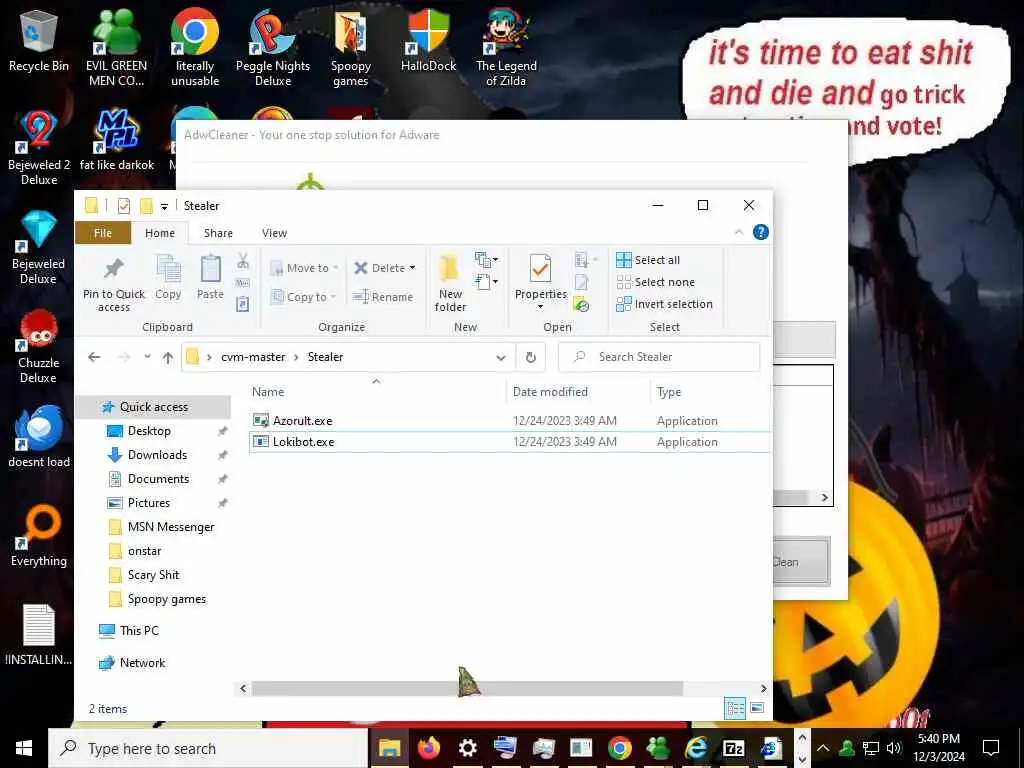Open Downloads in Quick access
Image resolution: width=1024 pixels, height=768 pixels.
click(x=157, y=455)
